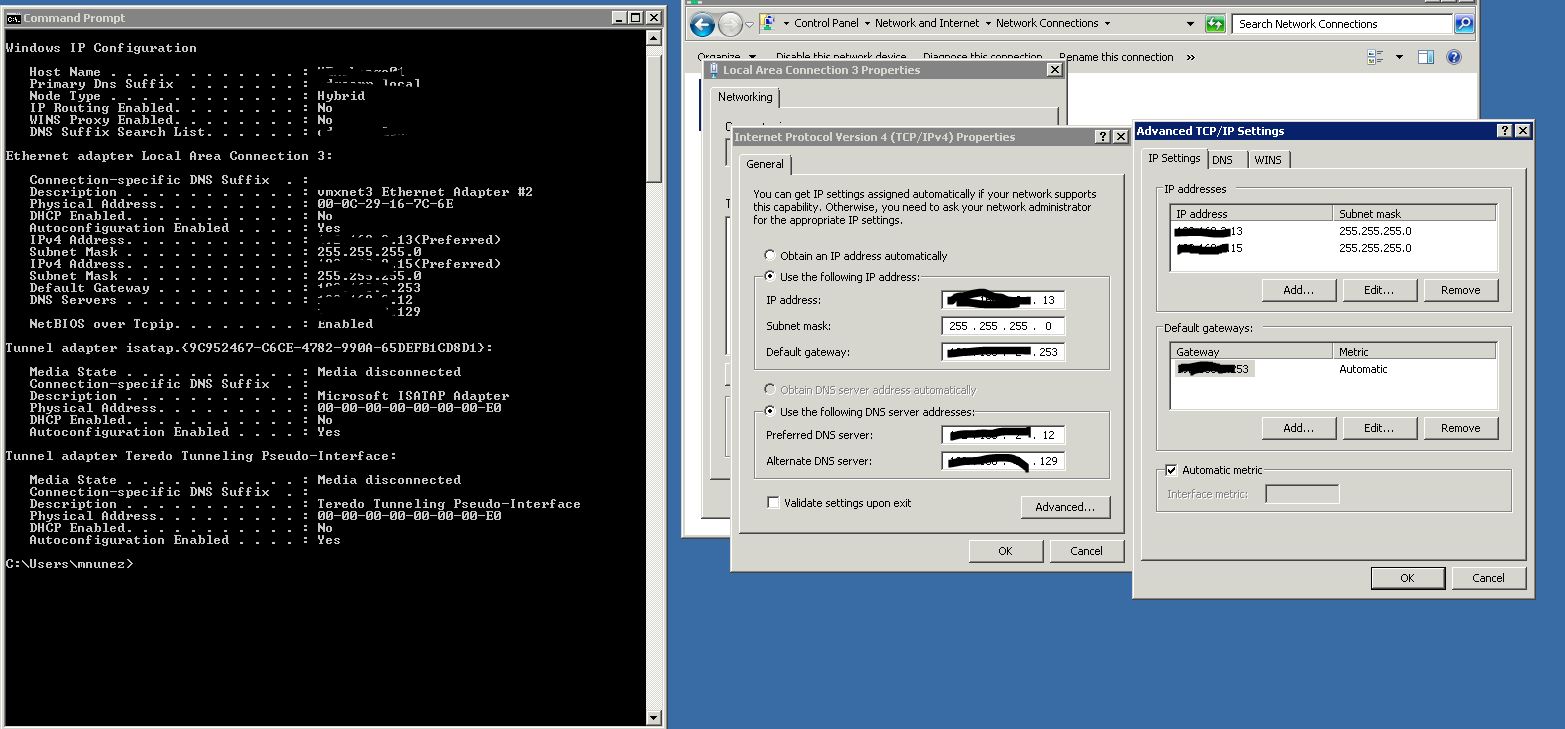Expand Network and Internet breadcrumb arrow
The height and width of the screenshot is (729, 1565).
988,23
